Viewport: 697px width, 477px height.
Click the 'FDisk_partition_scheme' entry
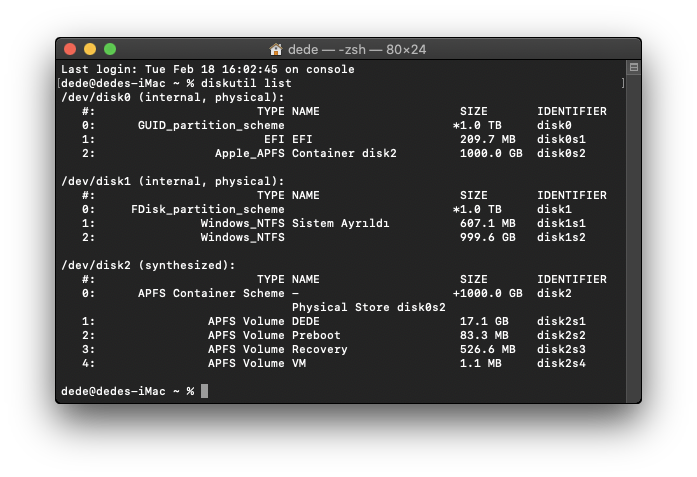pyautogui.click(x=207, y=209)
